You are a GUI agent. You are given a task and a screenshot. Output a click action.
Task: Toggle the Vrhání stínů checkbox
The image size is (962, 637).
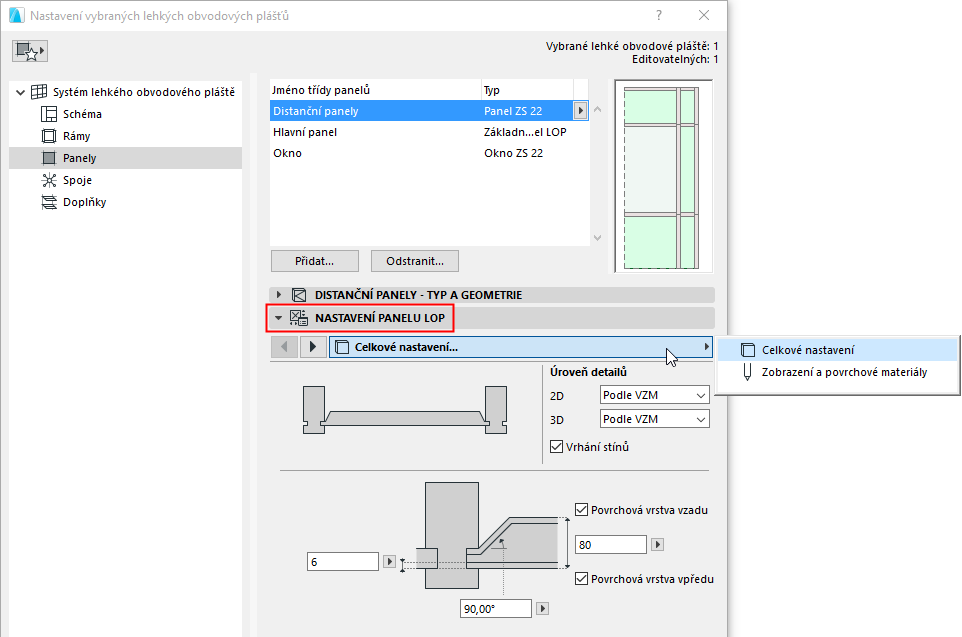tap(555, 446)
